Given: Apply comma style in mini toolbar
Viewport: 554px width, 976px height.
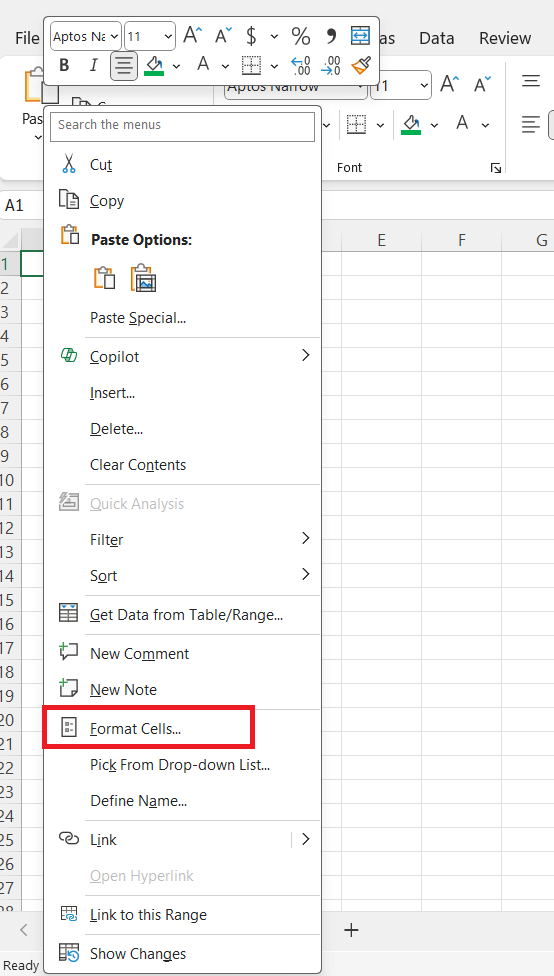Looking at the screenshot, I should coord(331,36).
